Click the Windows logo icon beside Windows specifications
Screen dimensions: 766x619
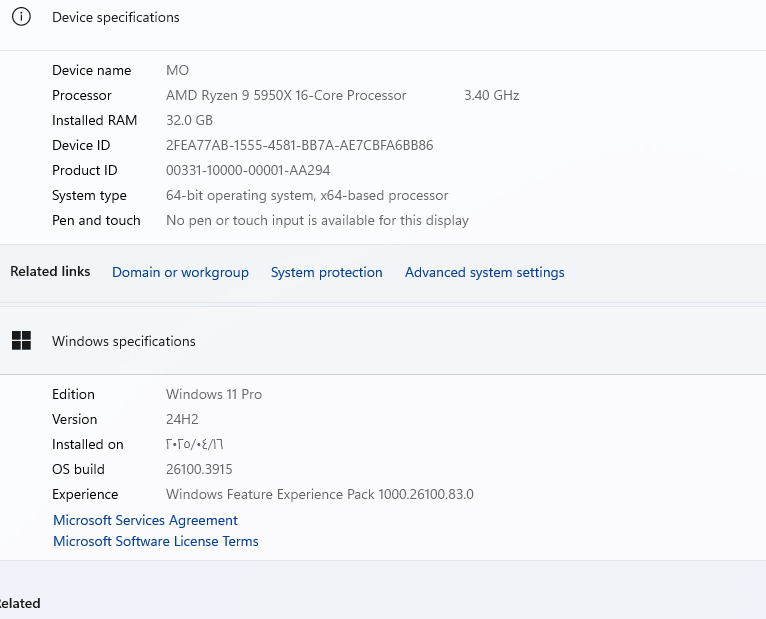(x=21, y=341)
